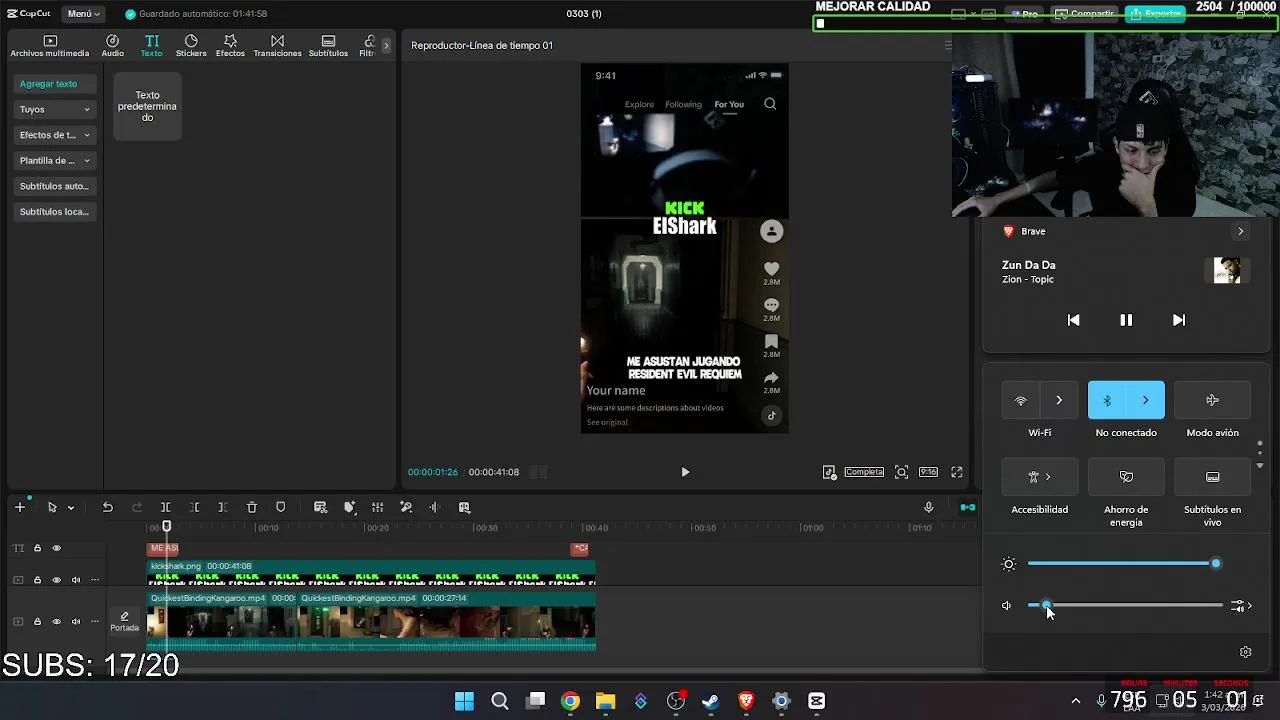Open the music check icon in player

point(829,472)
